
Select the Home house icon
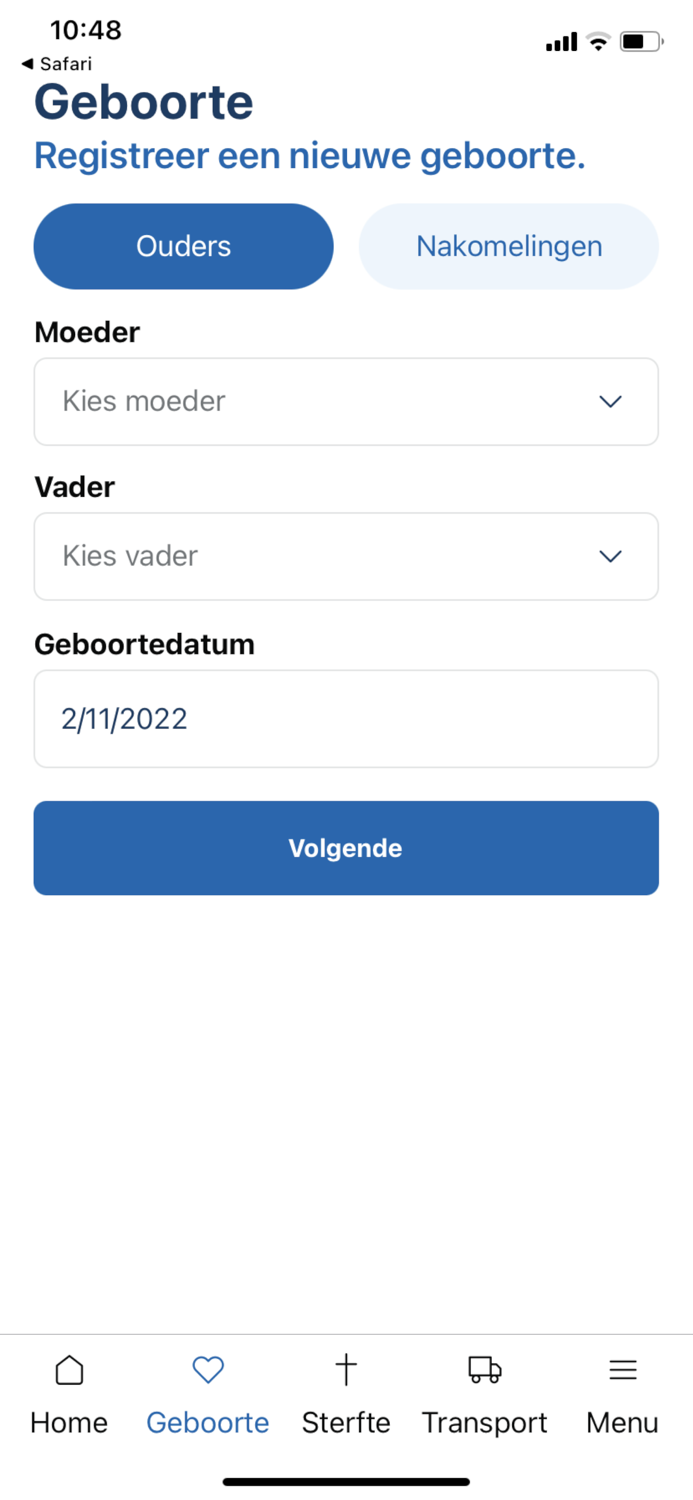click(x=68, y=1370)
